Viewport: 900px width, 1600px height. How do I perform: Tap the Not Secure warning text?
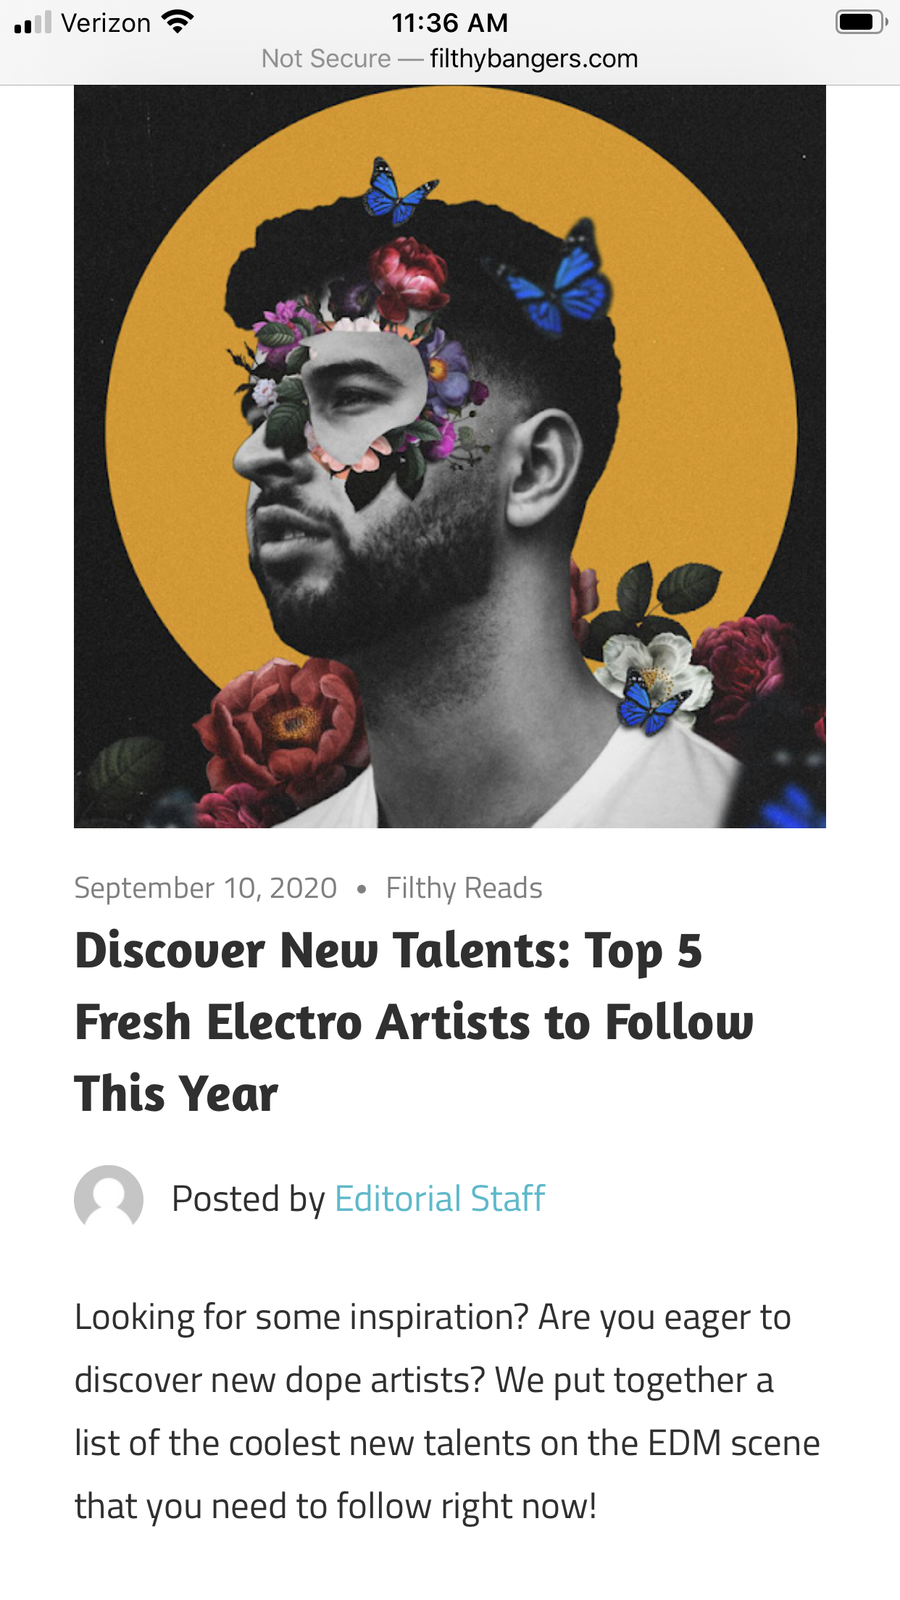pos(326,59)
